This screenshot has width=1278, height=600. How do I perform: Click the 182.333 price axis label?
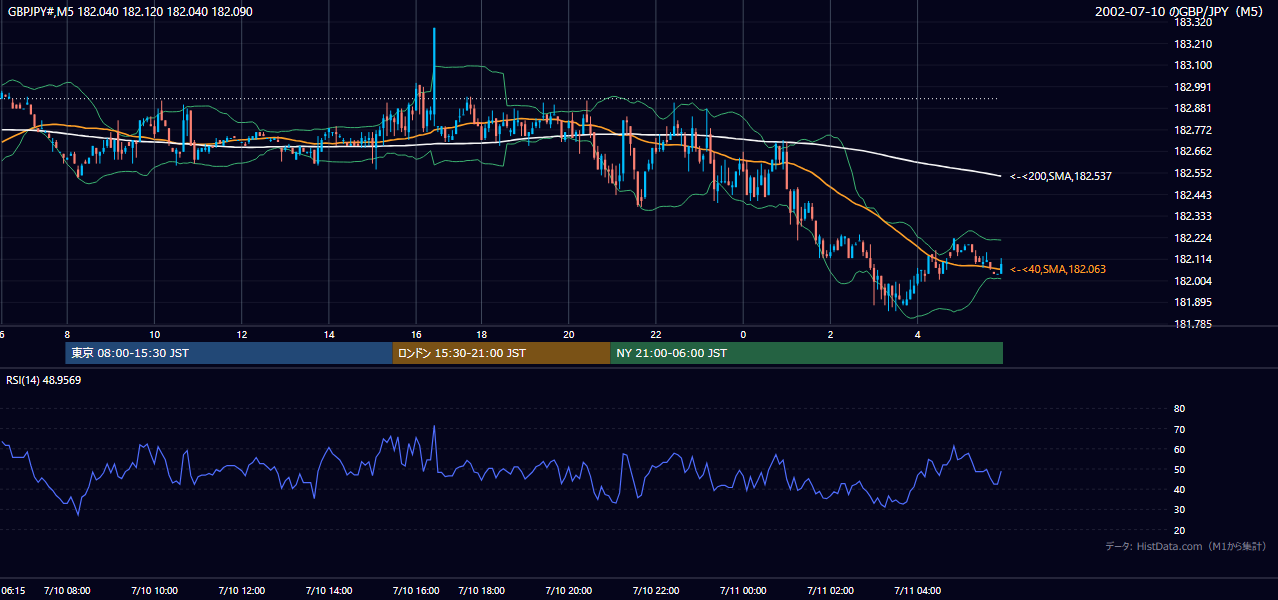(x=1192, y=216)
